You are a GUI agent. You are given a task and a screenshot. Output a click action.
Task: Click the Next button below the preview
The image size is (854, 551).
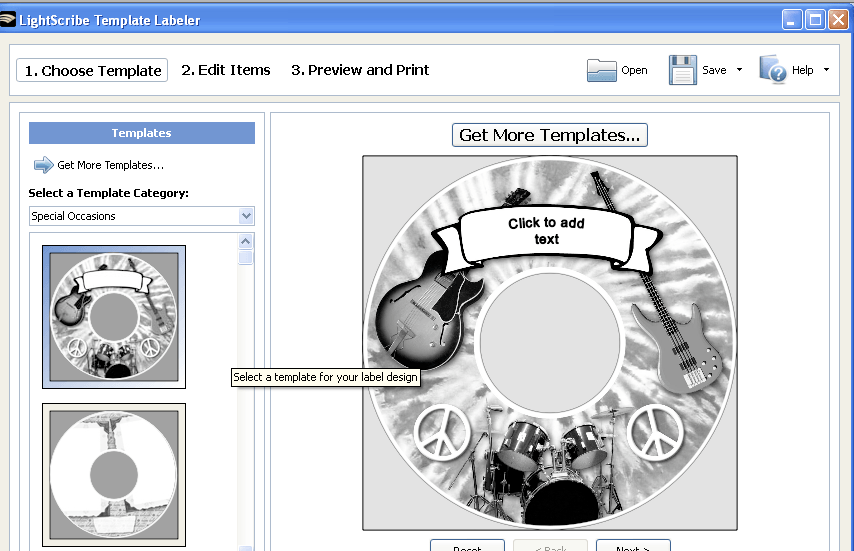tap(633, 546)
